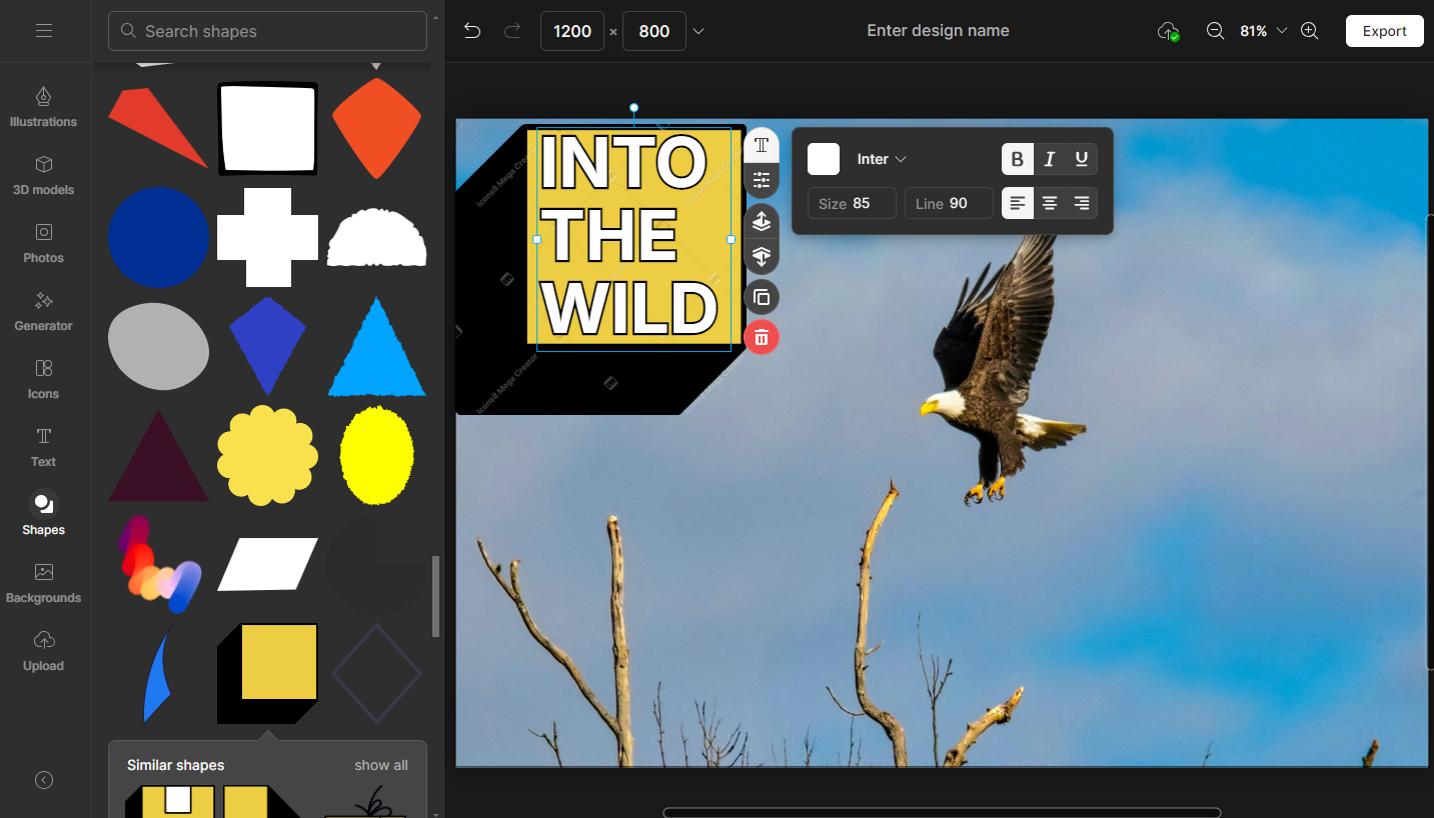Screen dimensions: 1434x818
Task: Click the shapes panel vertical scrollbar
Action: (435, 596)
